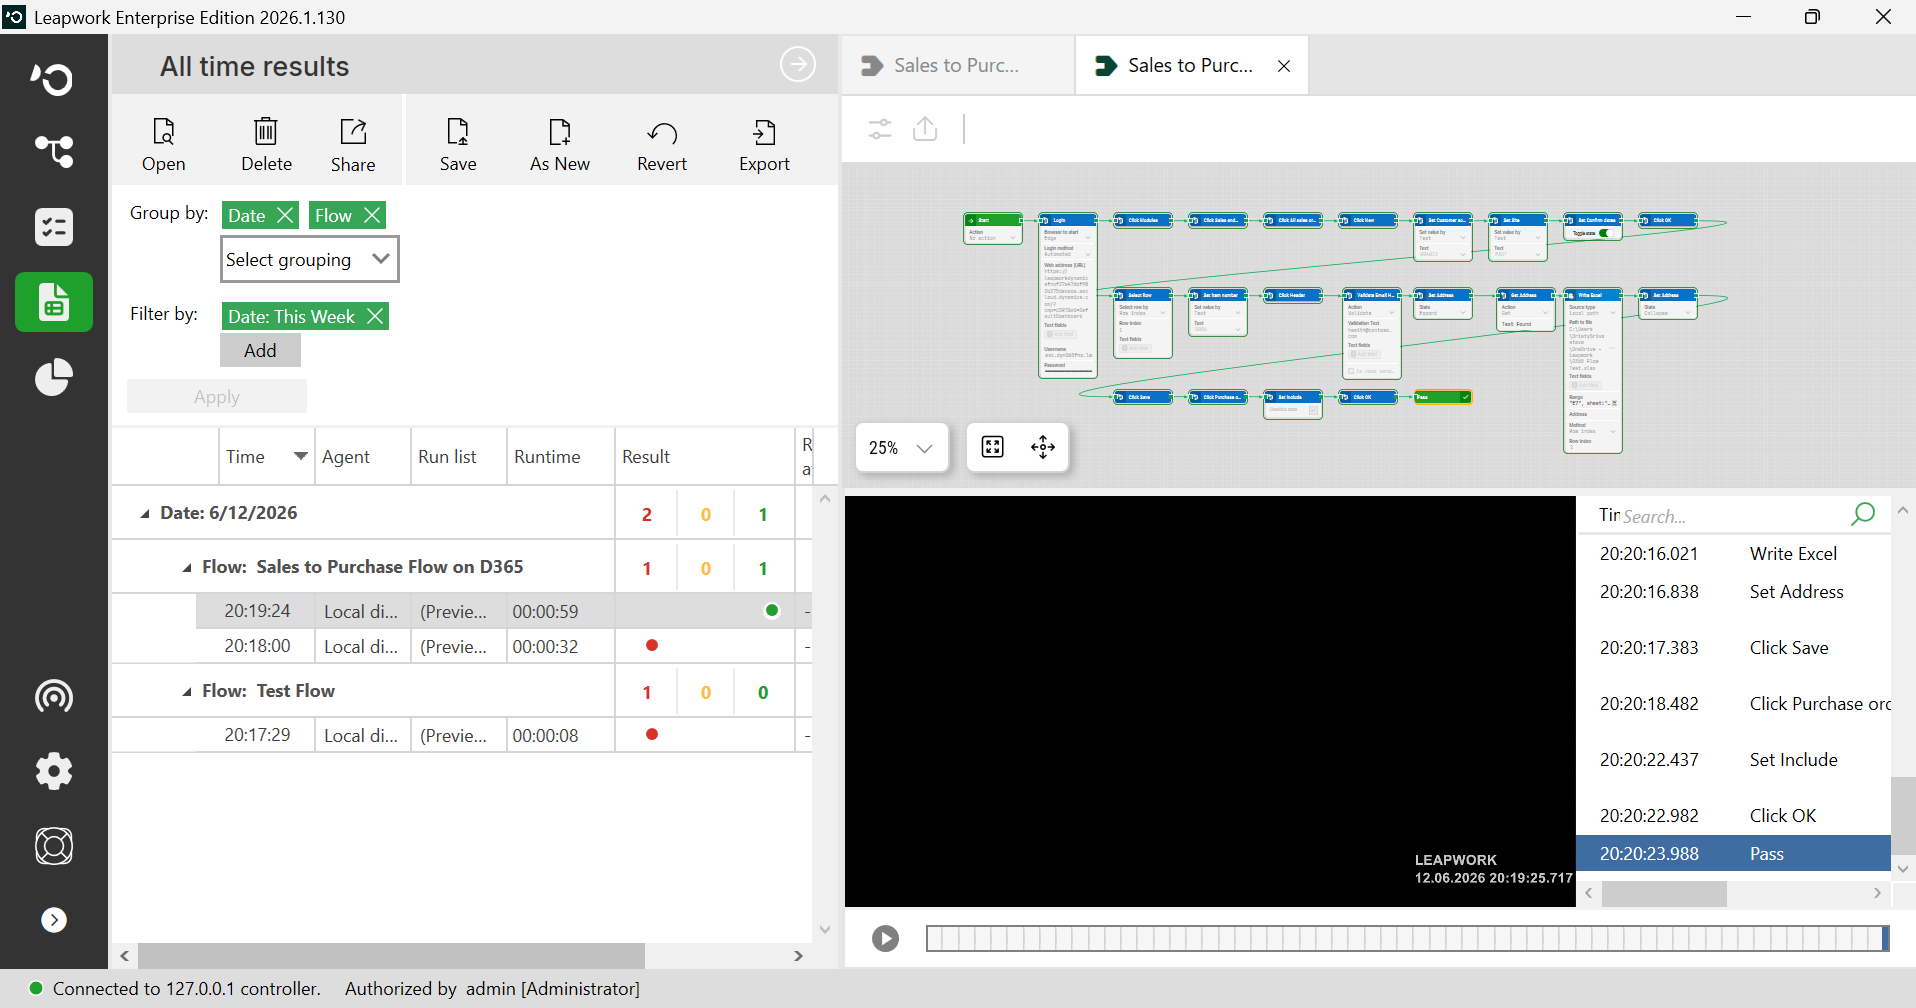Collapse the Test Flow group
The height and width of the screenshot is (1008, 1916).
pos(187,692)
